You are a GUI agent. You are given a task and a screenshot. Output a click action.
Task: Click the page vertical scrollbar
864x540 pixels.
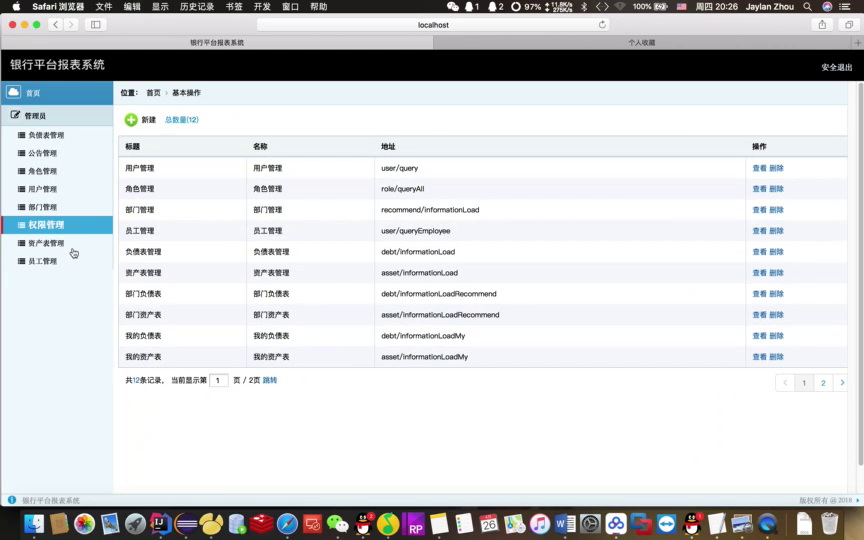860,274
